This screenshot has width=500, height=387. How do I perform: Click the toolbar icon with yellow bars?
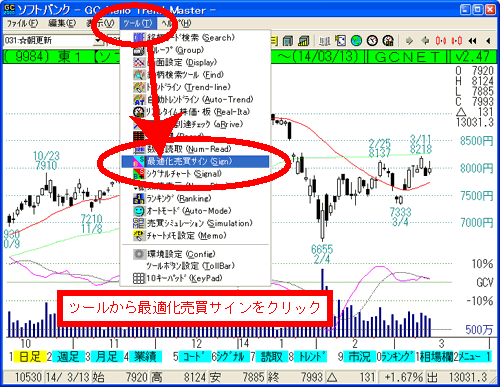(x=303, y=41)
